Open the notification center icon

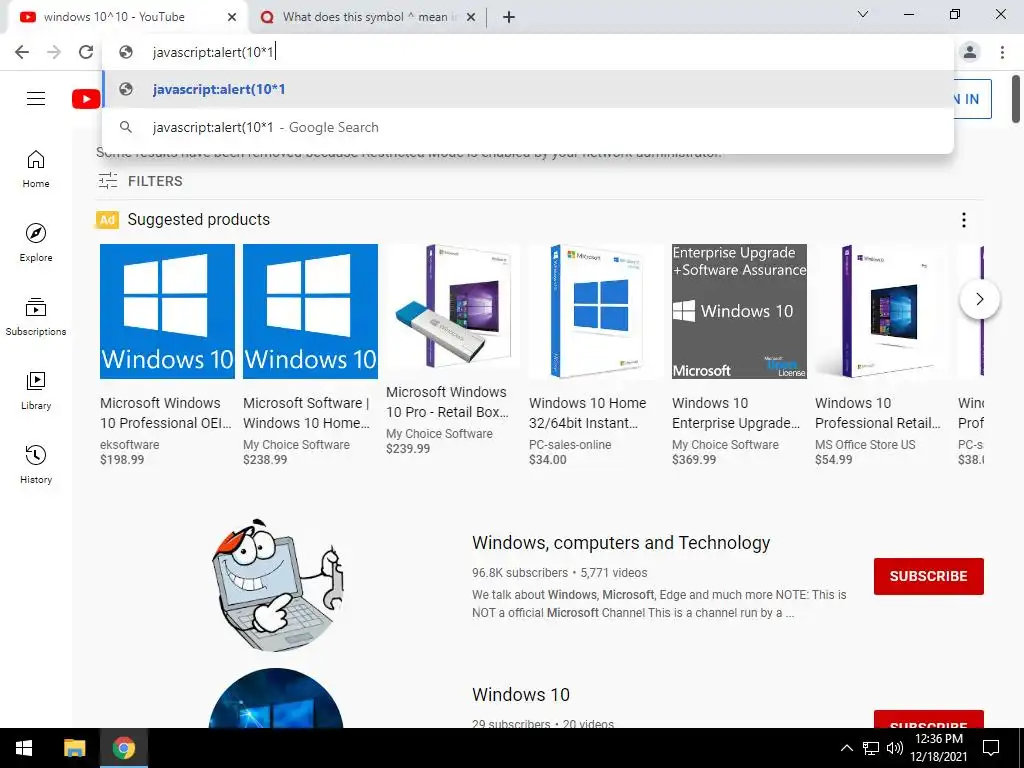click(991, 748)
